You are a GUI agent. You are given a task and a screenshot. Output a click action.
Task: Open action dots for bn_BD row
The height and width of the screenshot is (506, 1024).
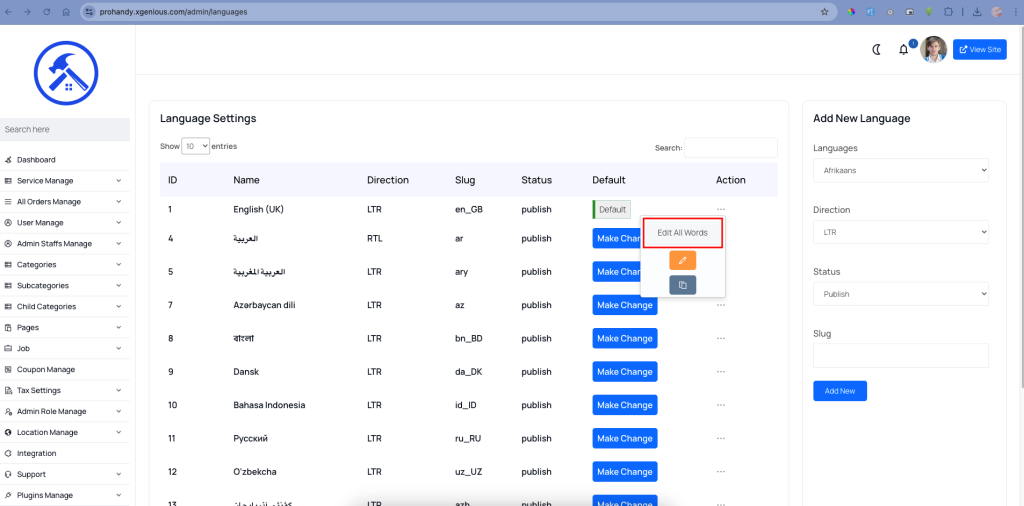coord(721,338)
